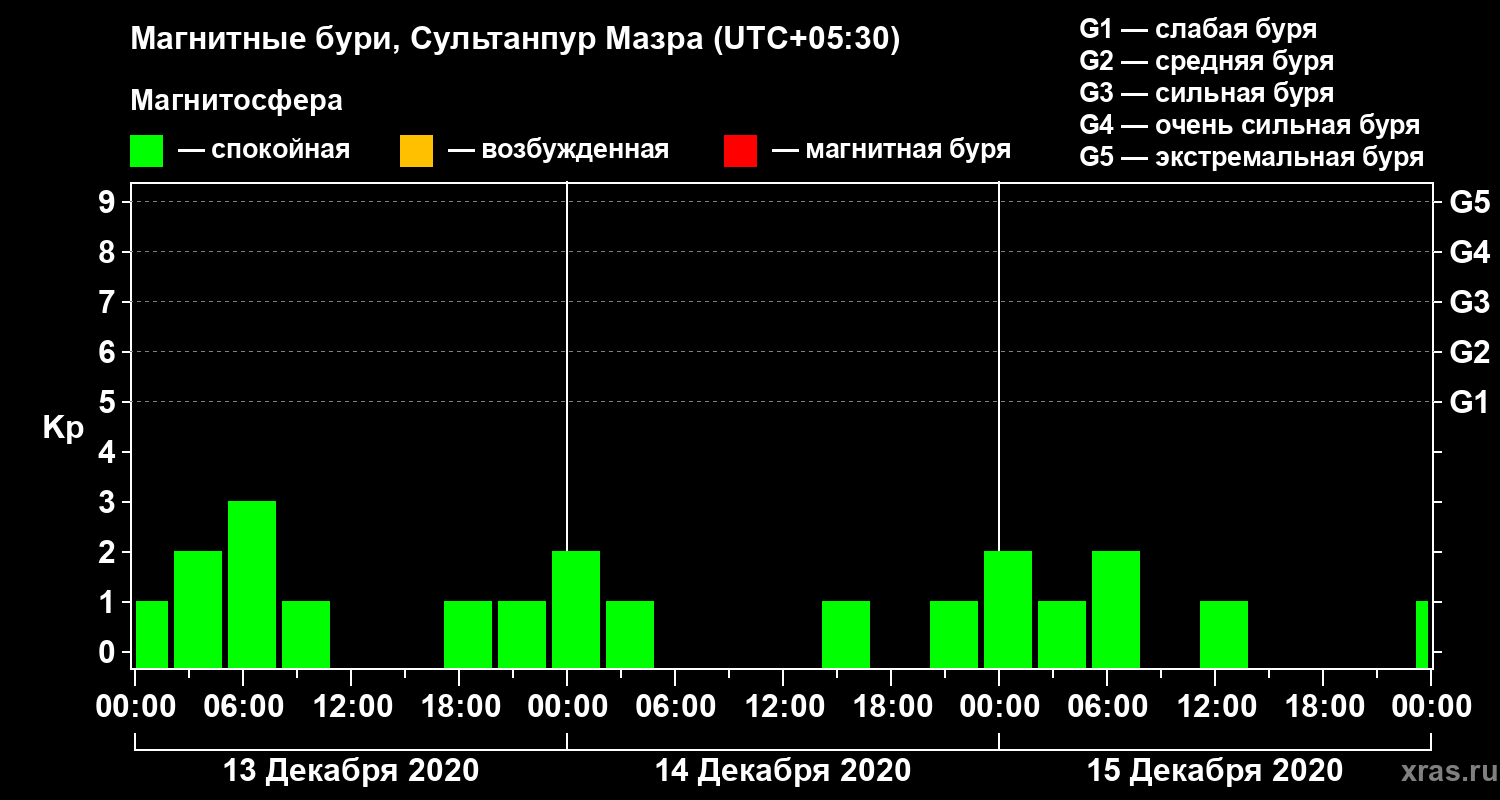Click the '— спокойная' legend label

coord(264,151)
